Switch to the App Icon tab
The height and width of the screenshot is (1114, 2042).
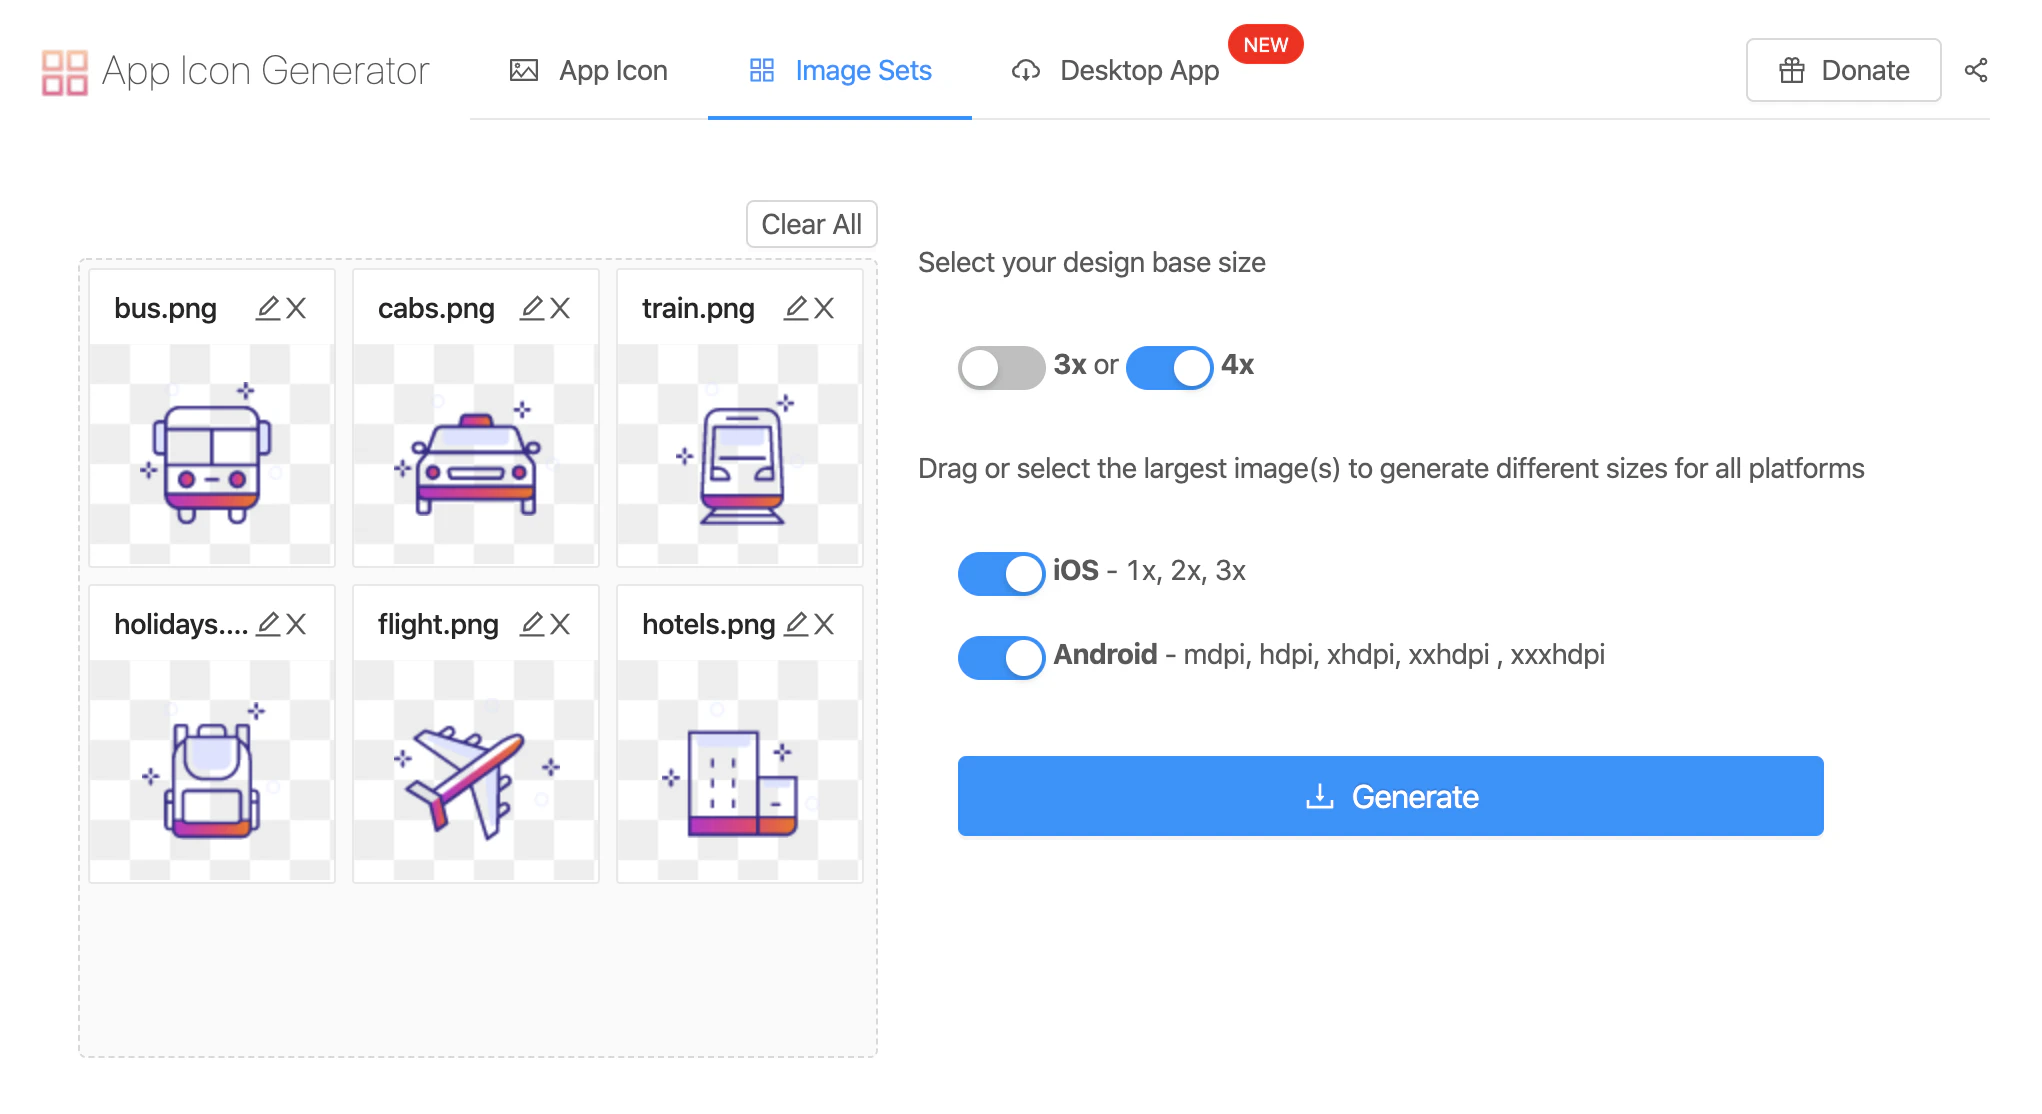tap(589, 71)
